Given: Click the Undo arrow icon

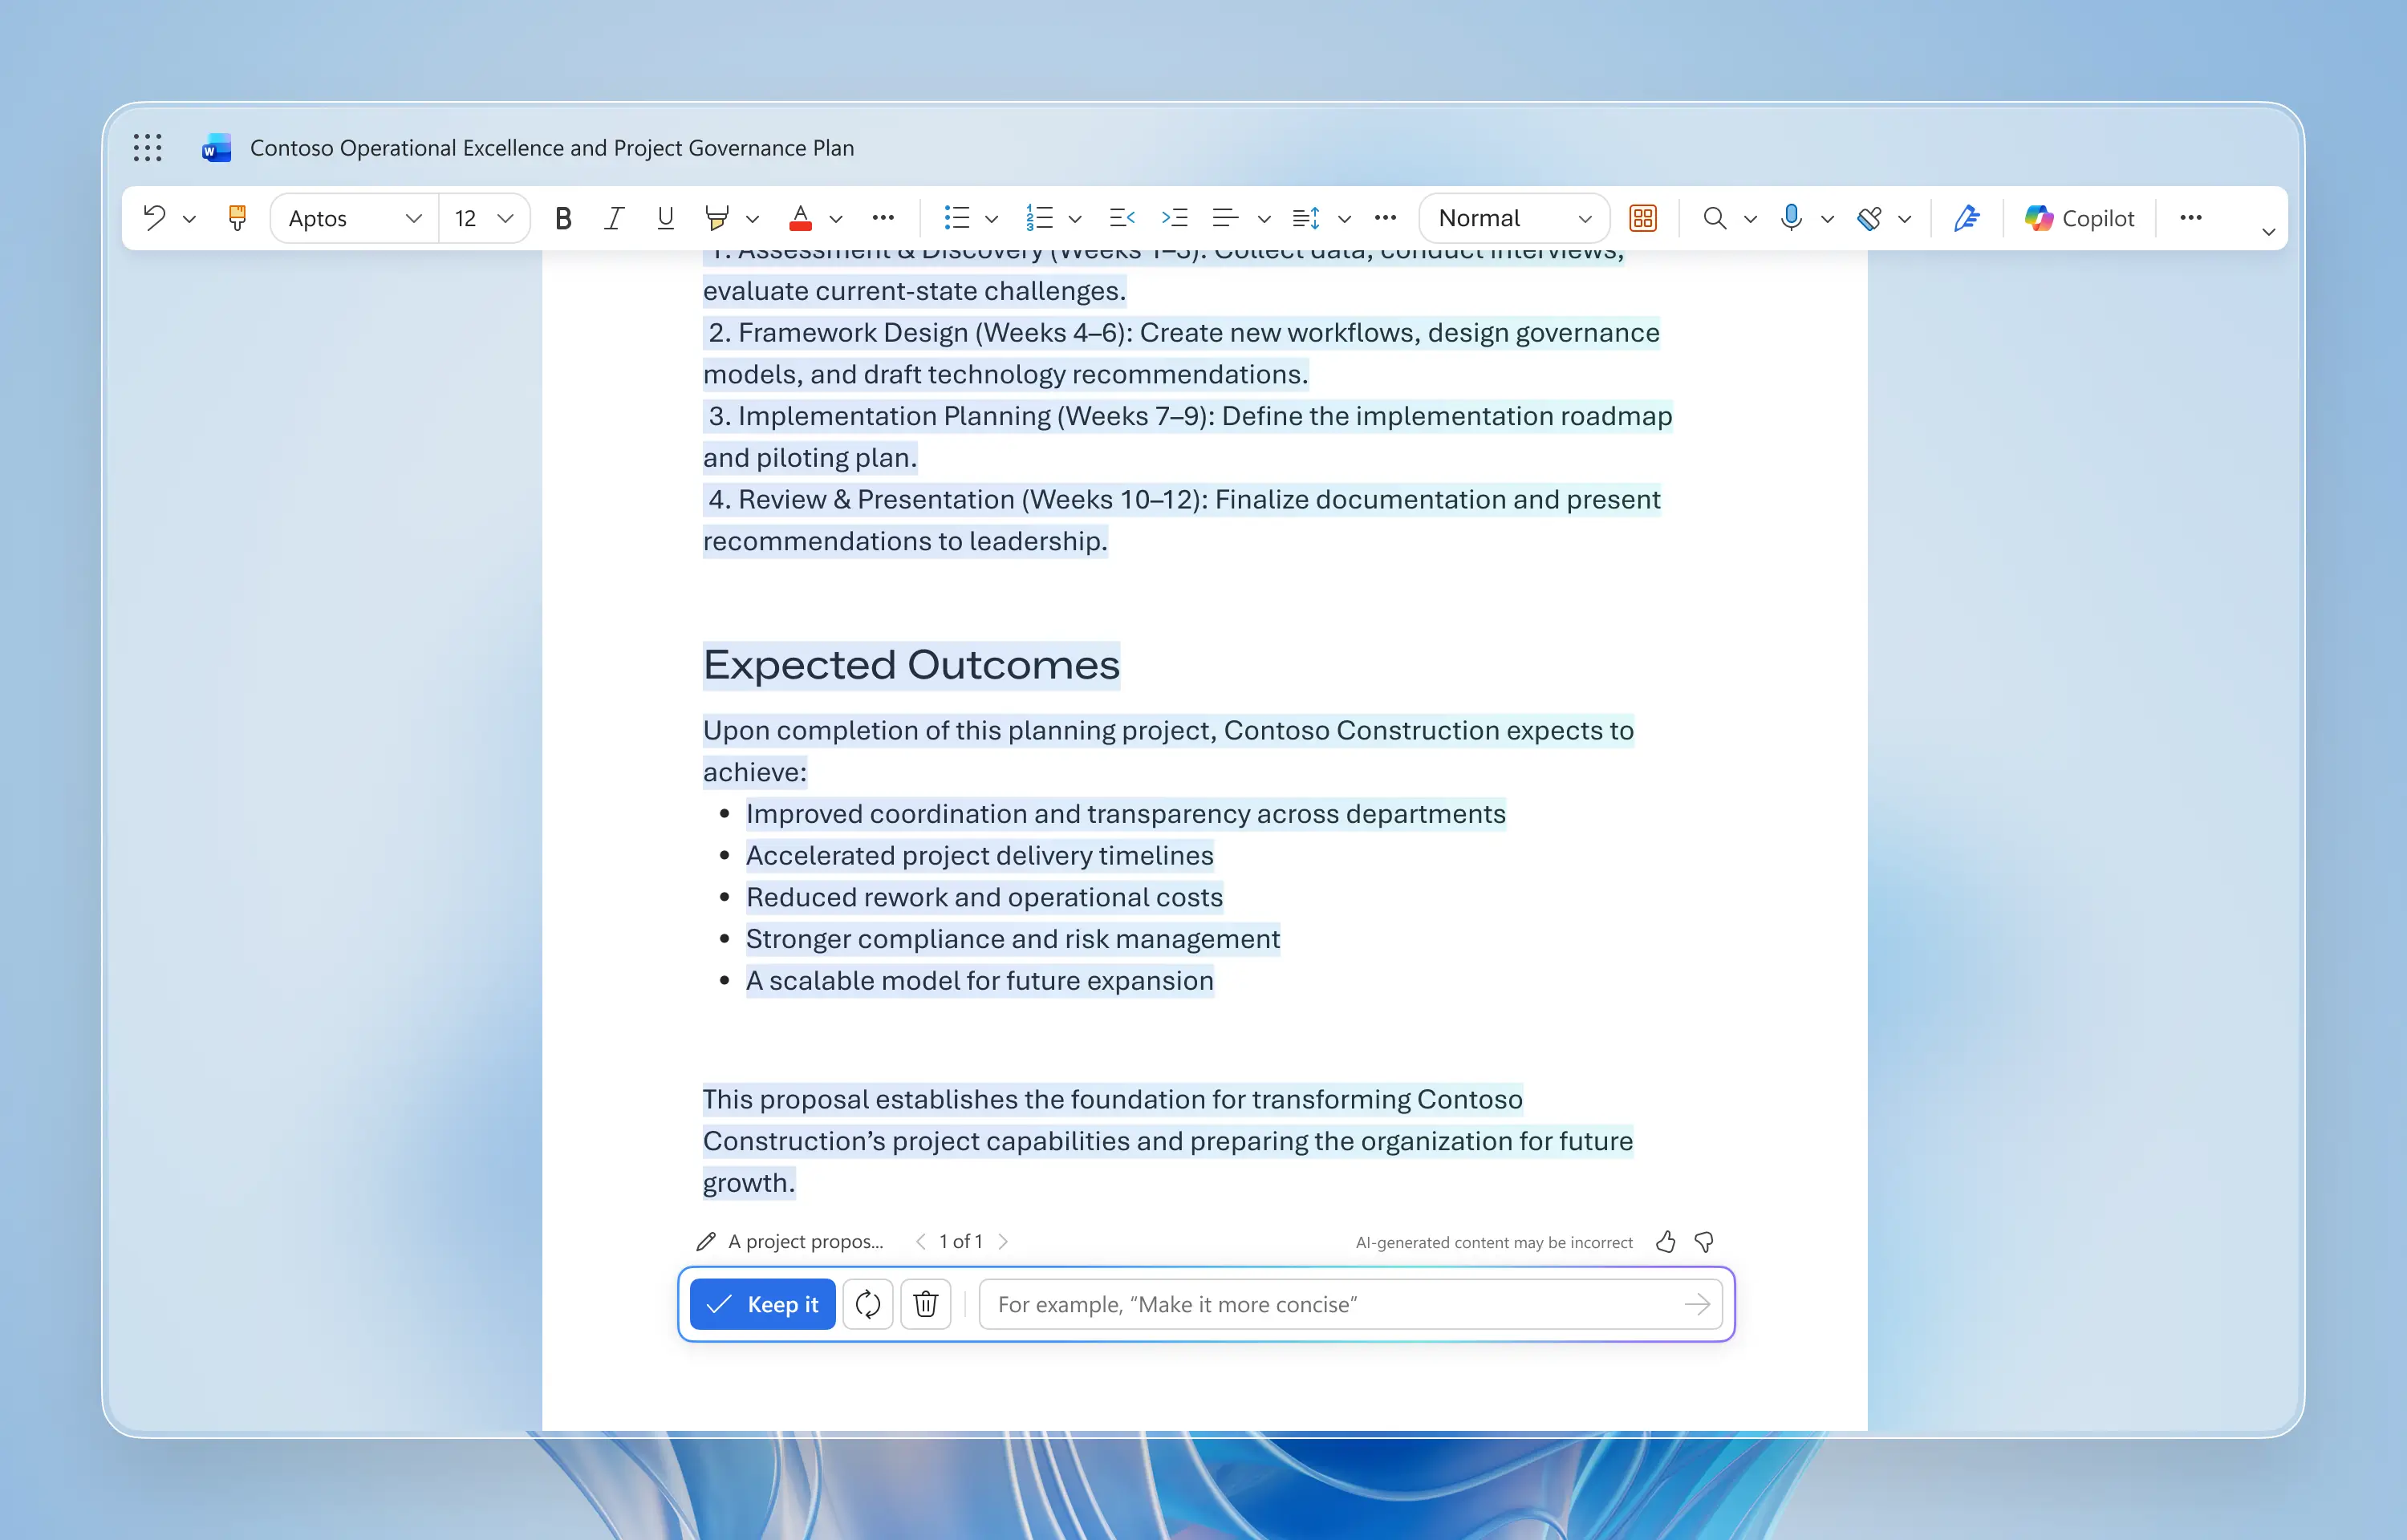Looking at the screenshot, I should click(x=154, y=218).
